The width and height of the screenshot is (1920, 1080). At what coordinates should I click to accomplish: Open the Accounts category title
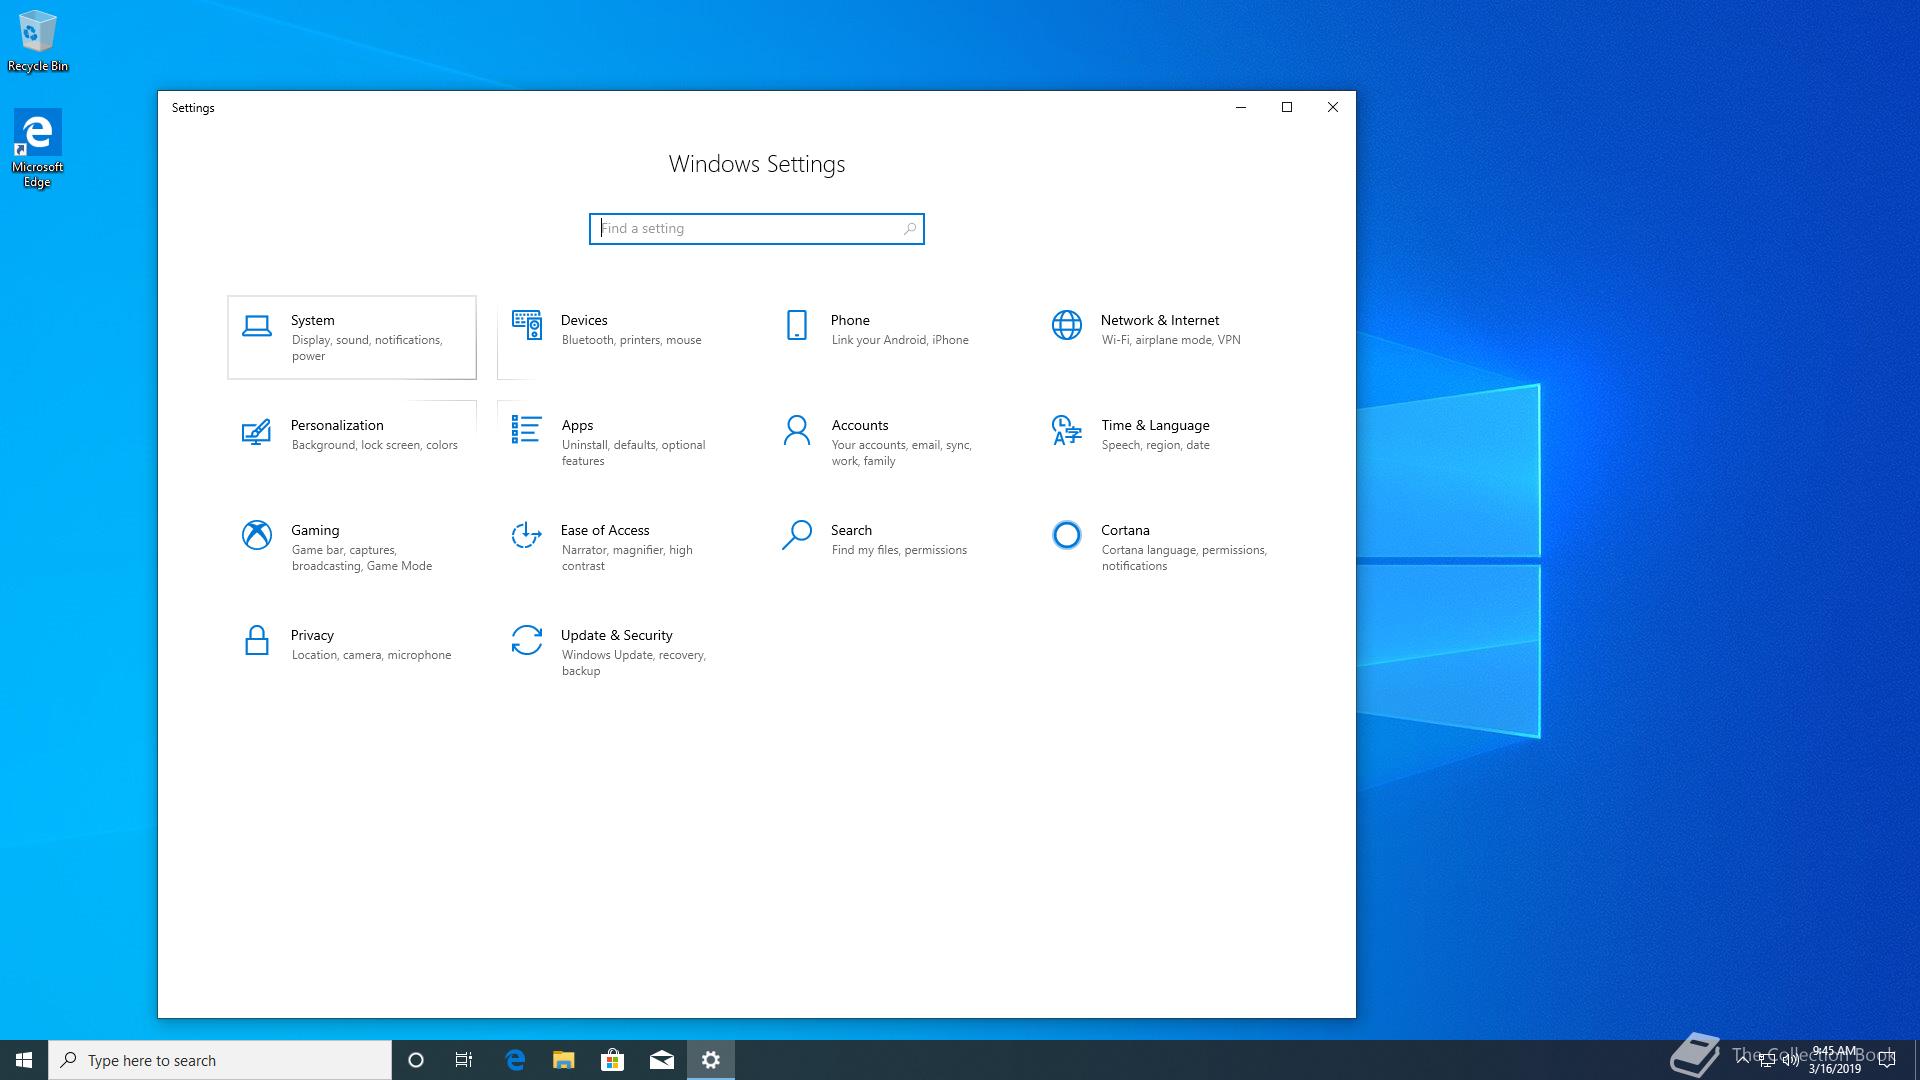pyautogui.click(x=860, y=425)
